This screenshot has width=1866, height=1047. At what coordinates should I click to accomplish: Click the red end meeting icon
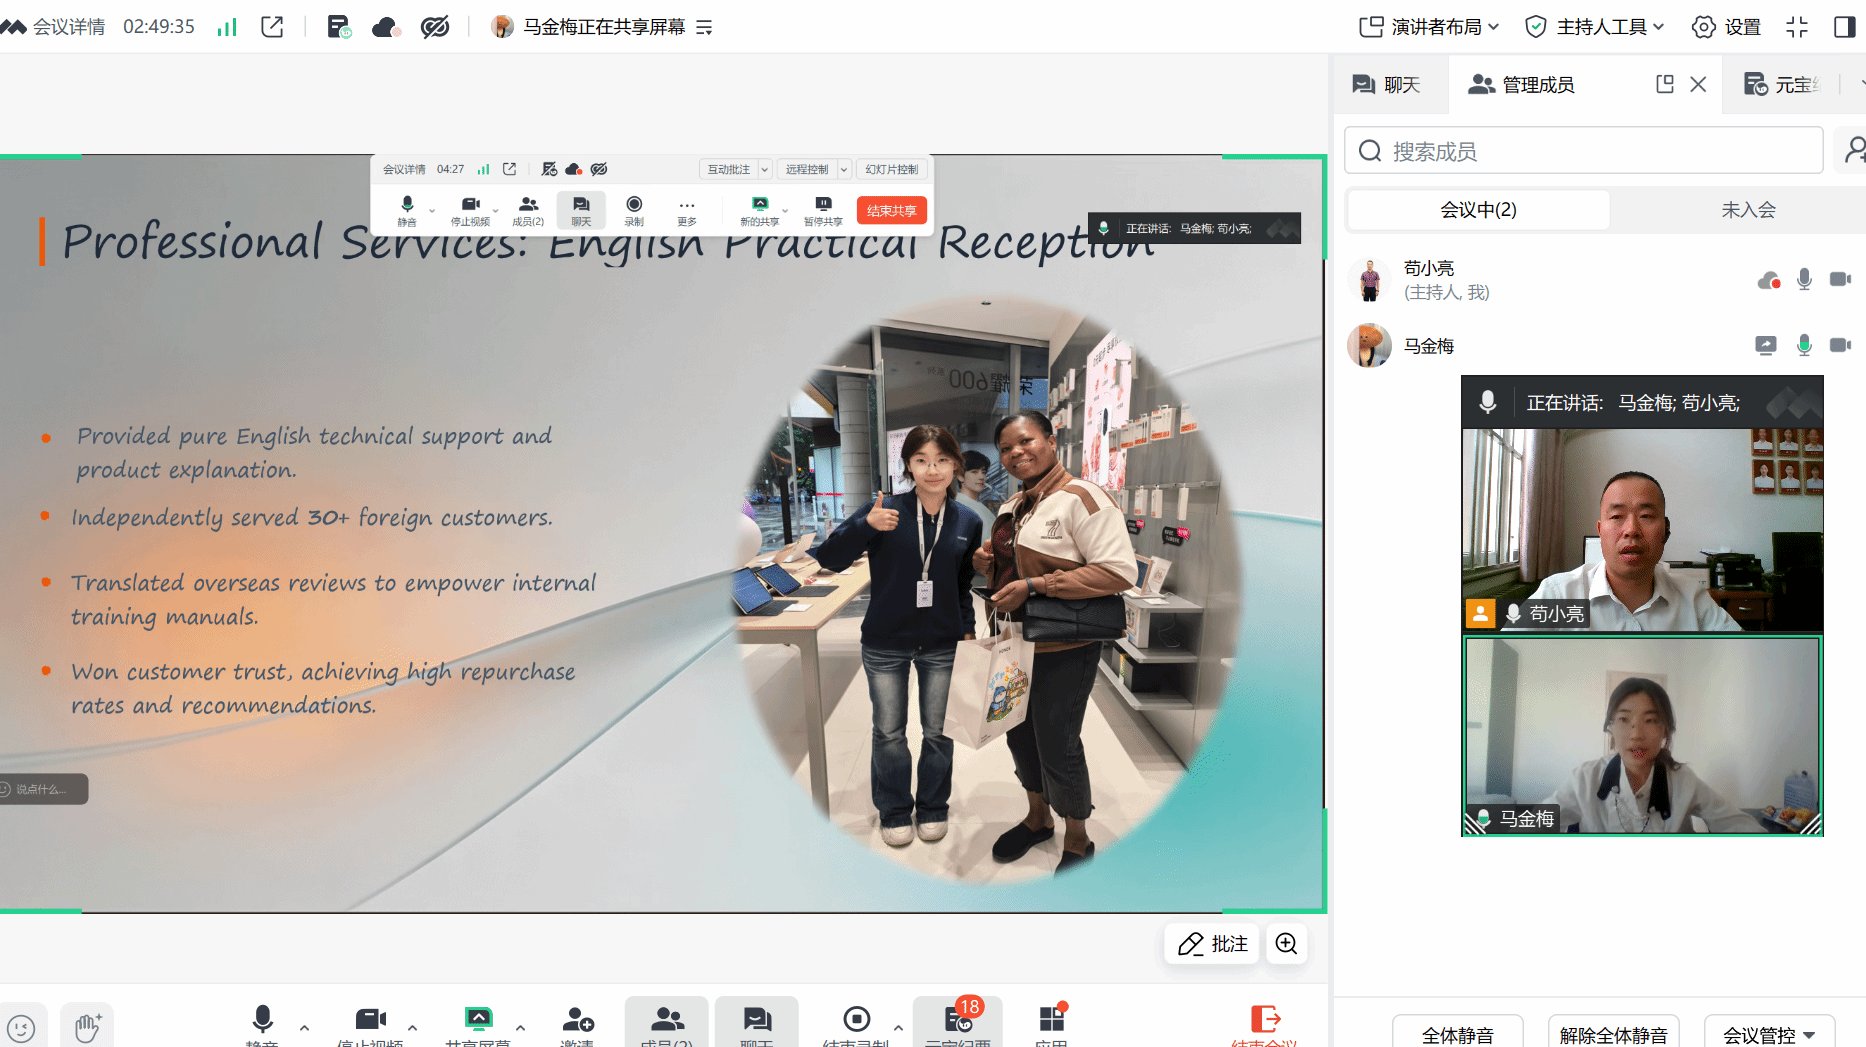1265,1020
